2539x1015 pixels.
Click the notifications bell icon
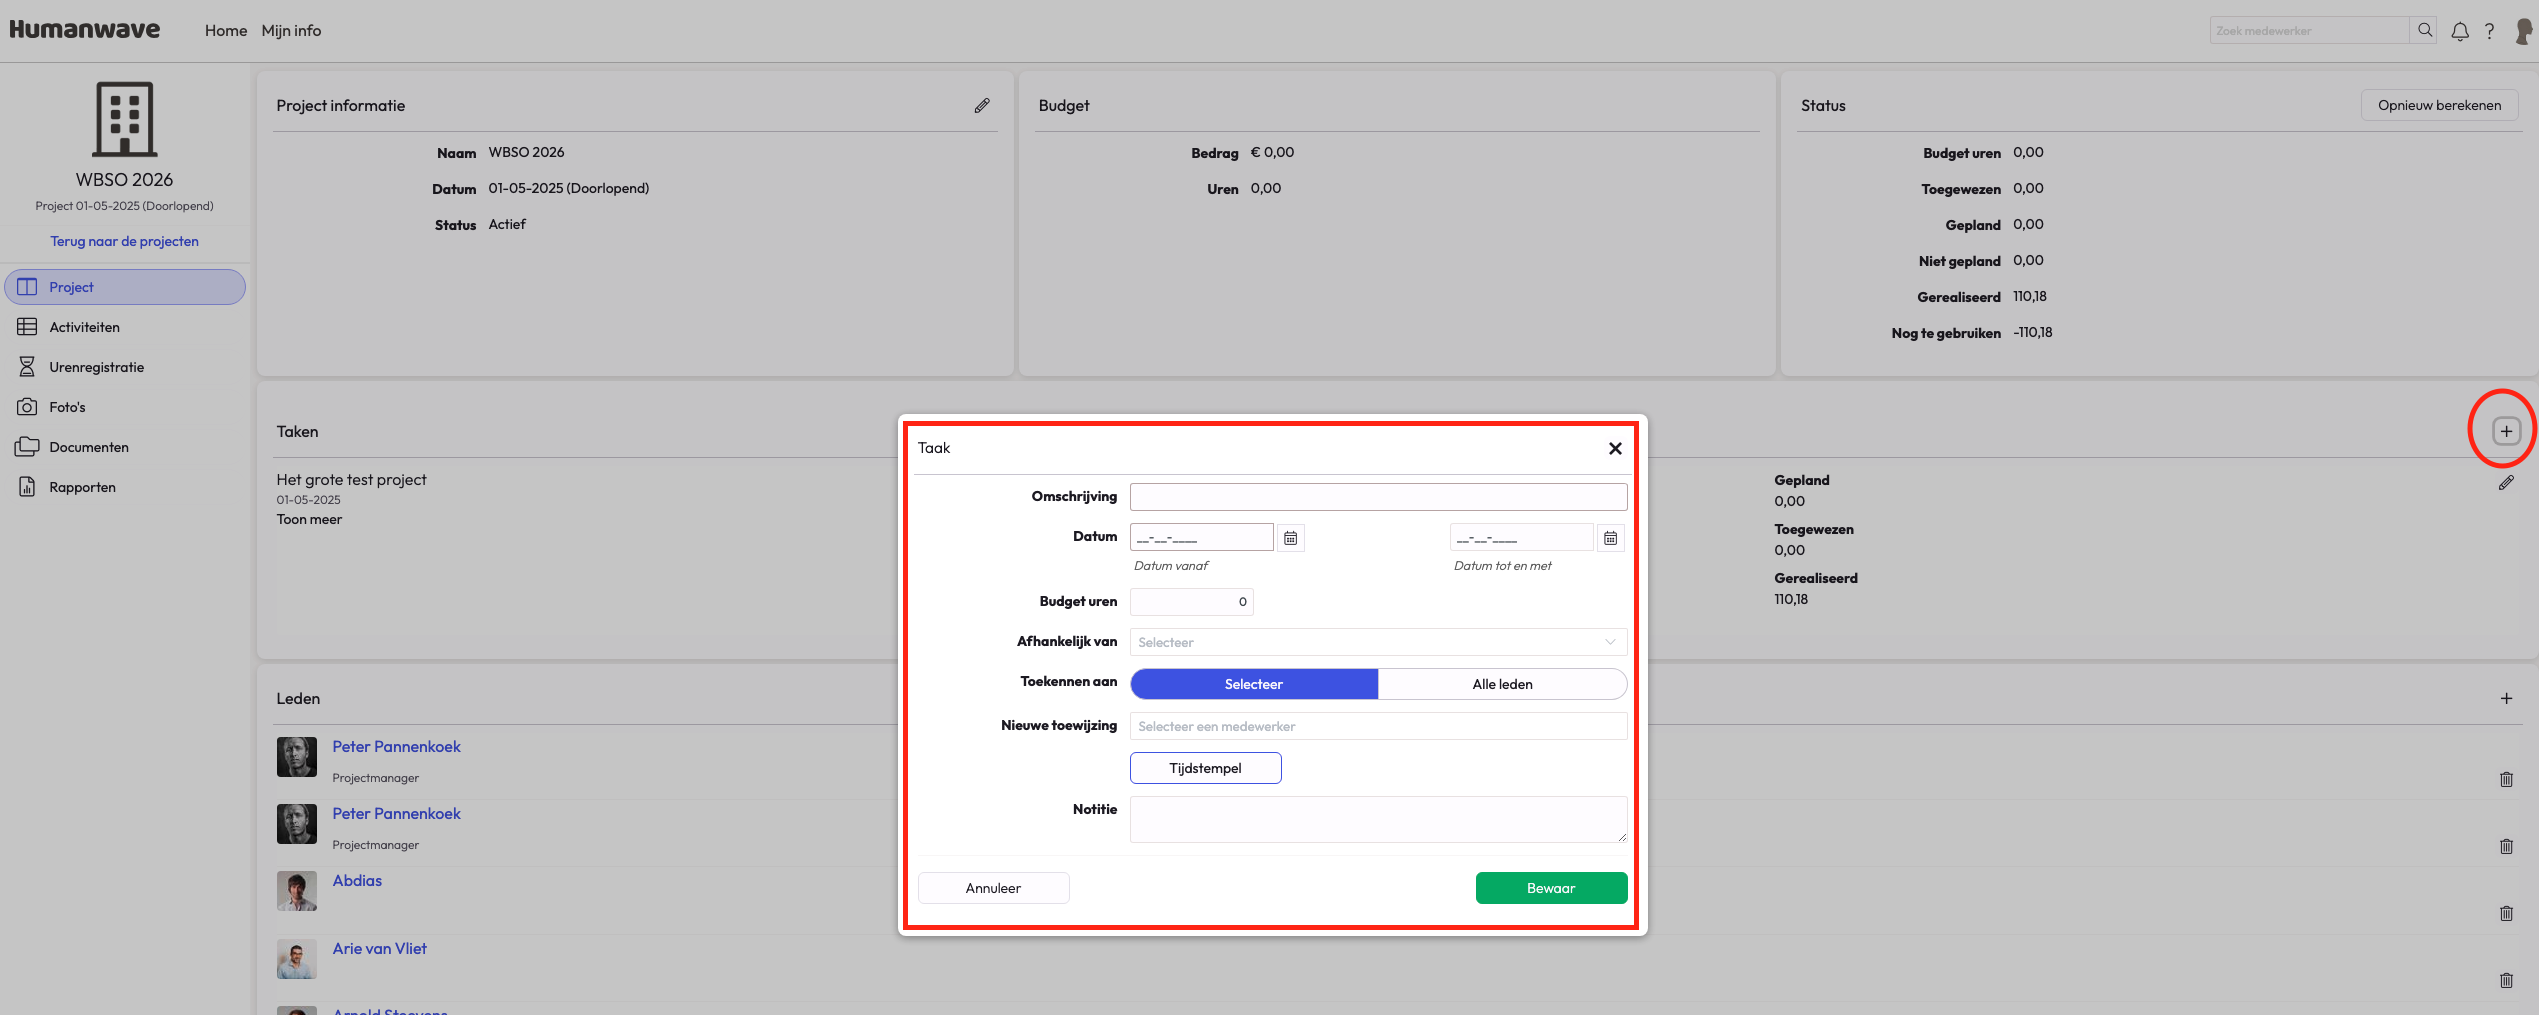point(2459,31)
